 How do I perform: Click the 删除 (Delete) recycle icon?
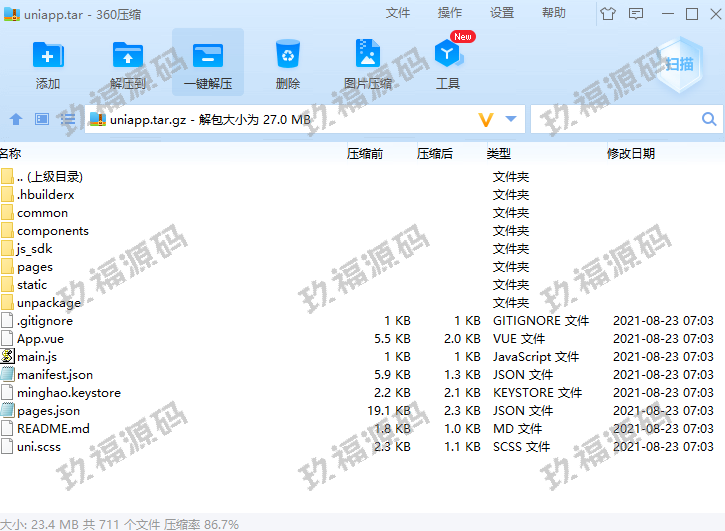(x=288, y=63)
